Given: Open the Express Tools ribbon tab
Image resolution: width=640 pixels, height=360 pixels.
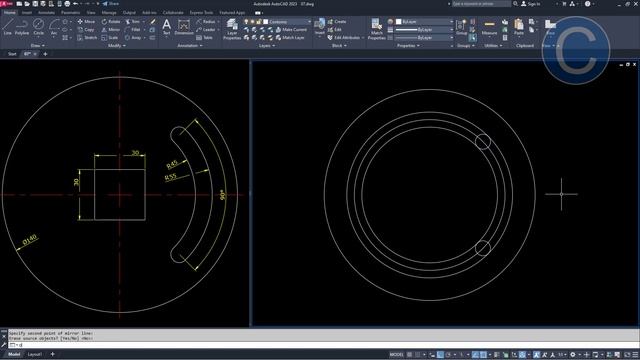Looking at the screenshot, I should (x=201, y=13).
